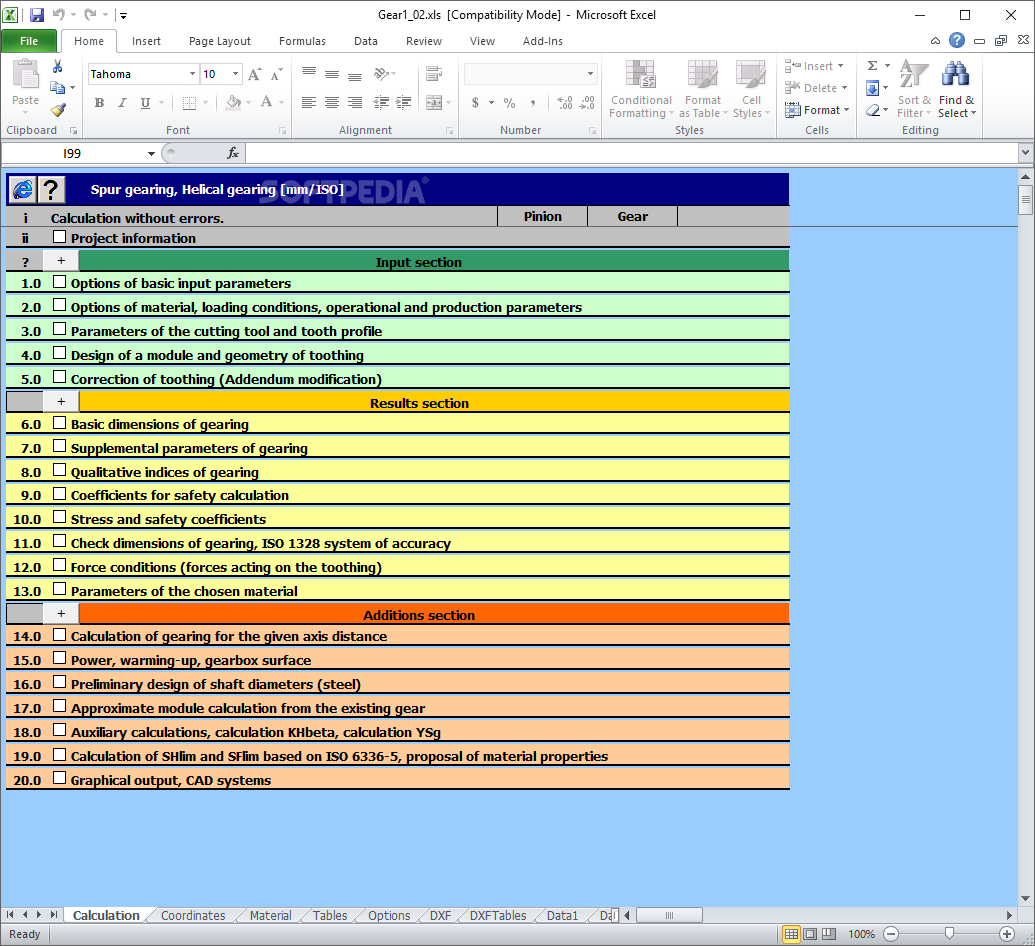Check Basic dimensions of gearing checkbox
Screen dimensions: 1035x946
59,422
